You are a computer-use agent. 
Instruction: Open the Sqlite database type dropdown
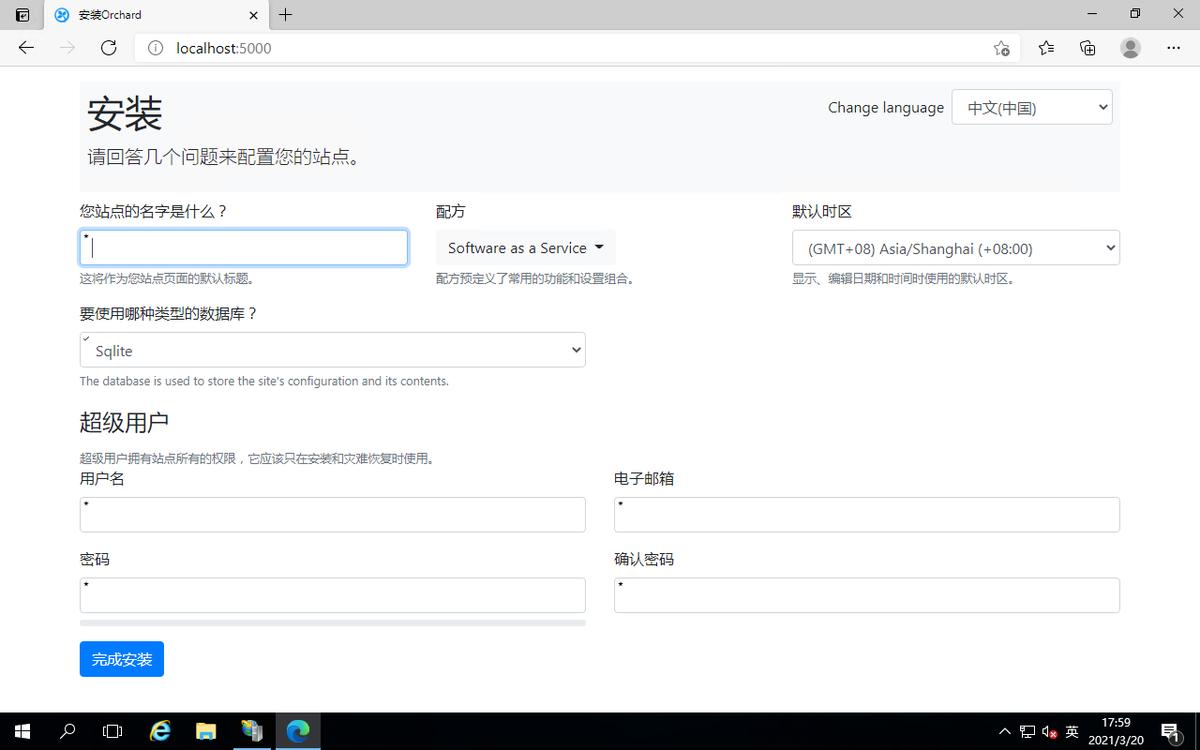pos(332,350)
